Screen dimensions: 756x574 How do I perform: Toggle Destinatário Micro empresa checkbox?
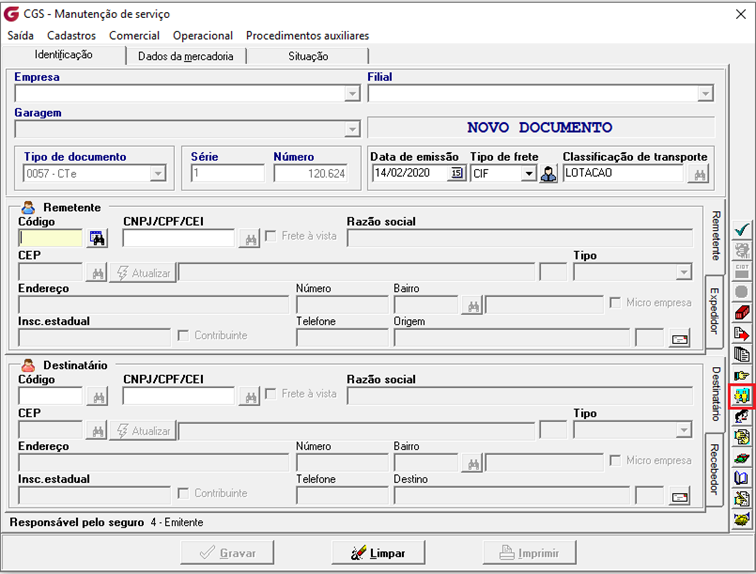[615, 460]
